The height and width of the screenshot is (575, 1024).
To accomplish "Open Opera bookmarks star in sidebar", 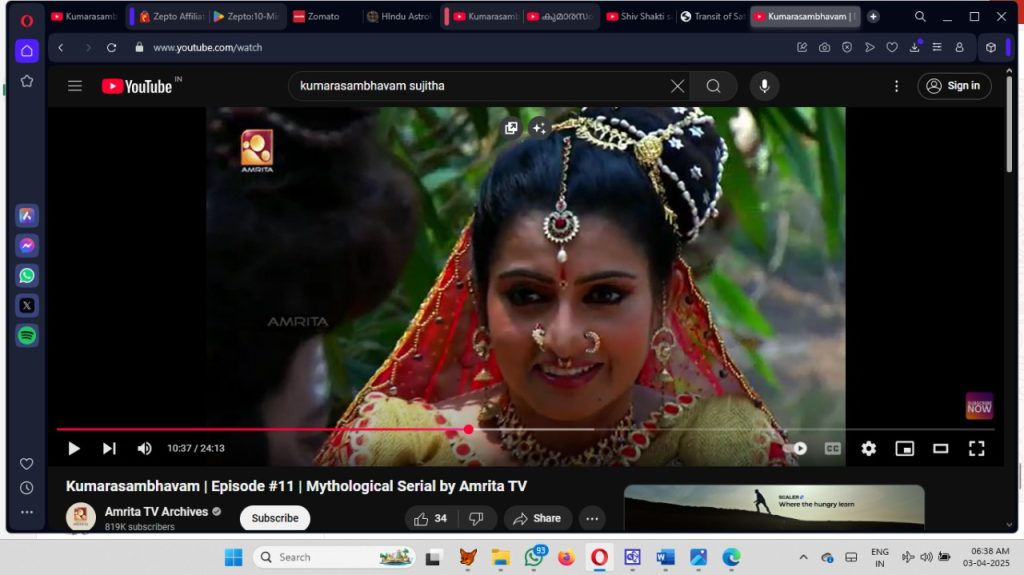I will (27, 81).
